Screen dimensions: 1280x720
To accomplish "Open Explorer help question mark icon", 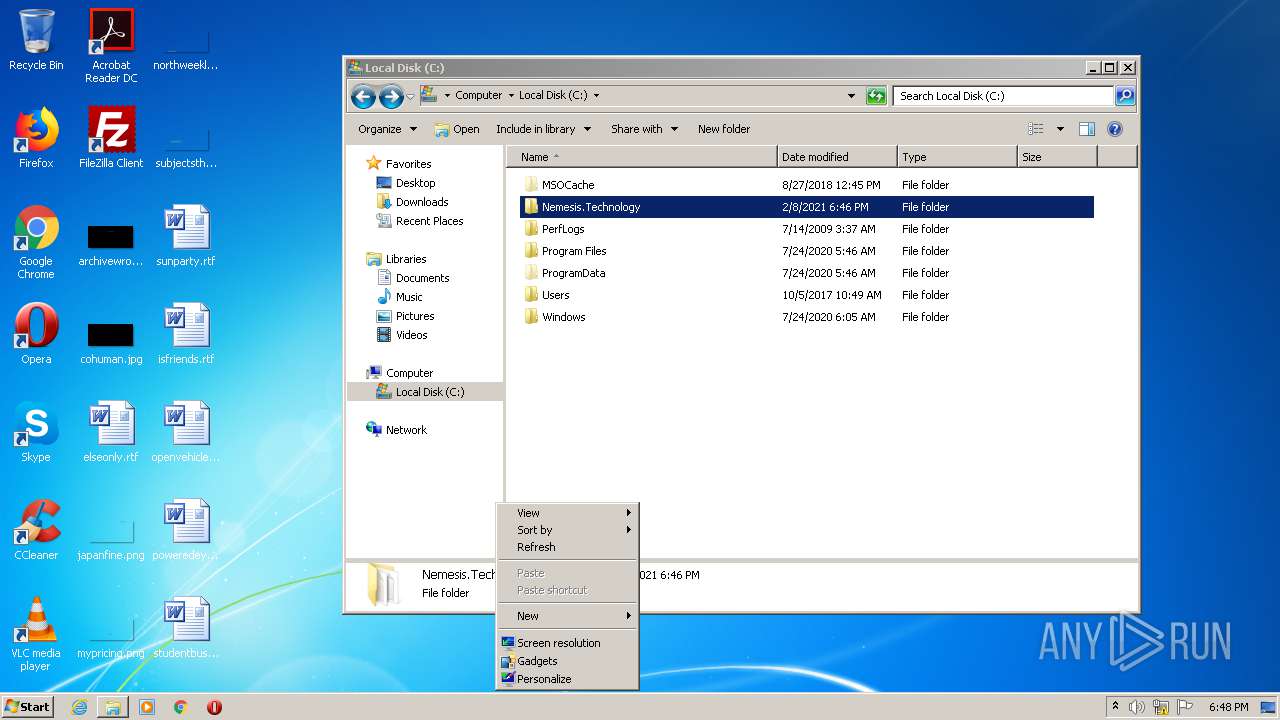I will [x=1115, y=129].
